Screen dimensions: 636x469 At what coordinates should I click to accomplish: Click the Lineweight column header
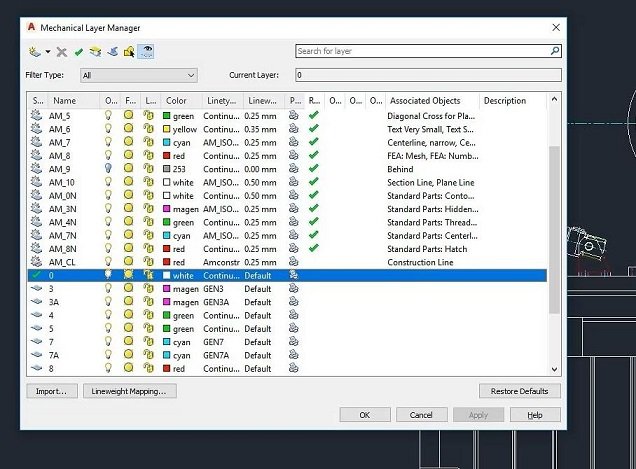(x=262, y=101)
